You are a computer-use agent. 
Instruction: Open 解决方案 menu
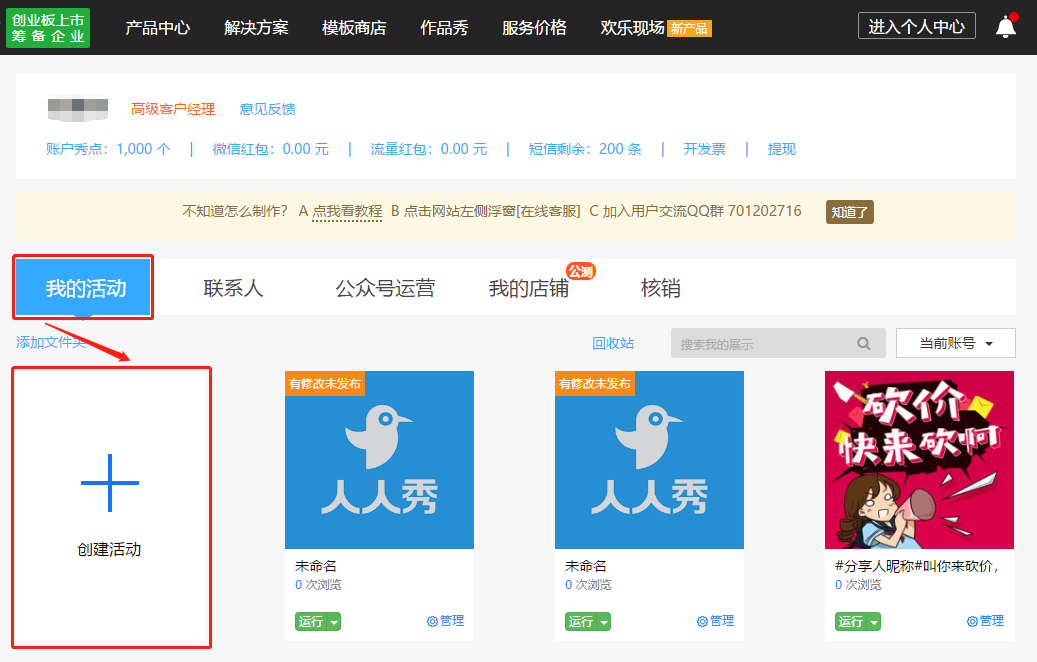click(257, 28)
